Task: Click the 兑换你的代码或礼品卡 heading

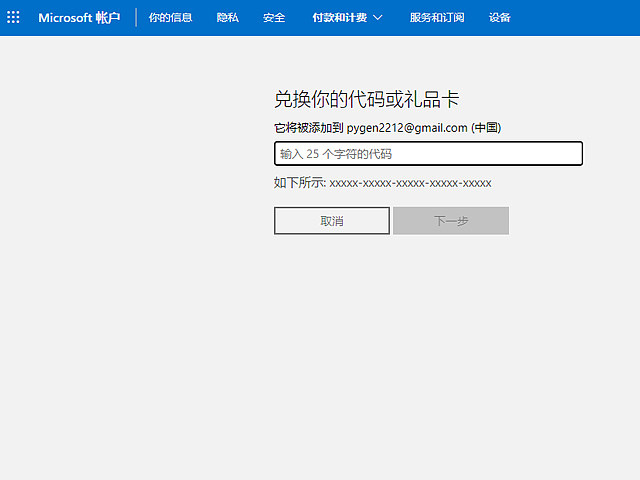Action: (367, 99)
